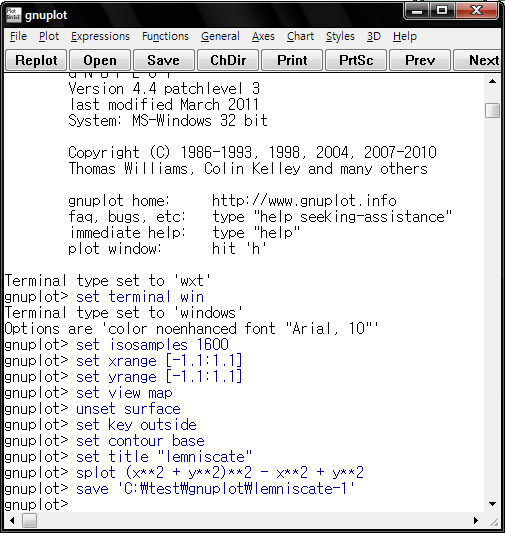Click the text 'set yrange [-1.1:1.1]'
The image size is (505, 533).
pos(159,377)
